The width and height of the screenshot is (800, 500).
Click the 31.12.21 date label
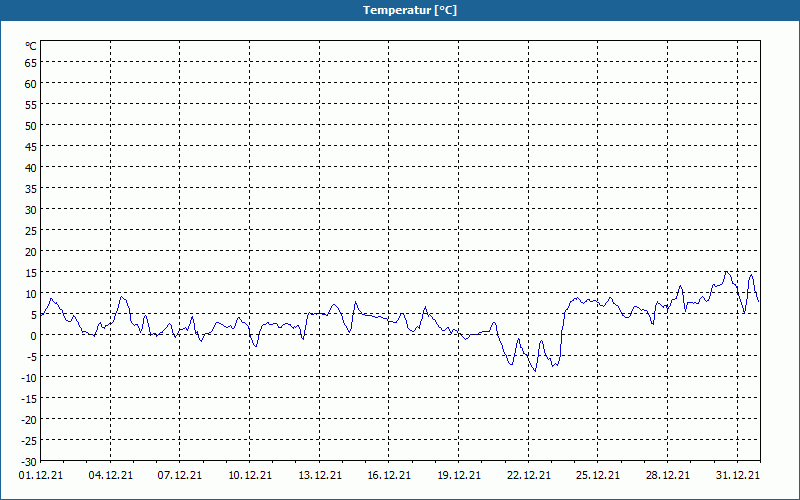point(737,475)
